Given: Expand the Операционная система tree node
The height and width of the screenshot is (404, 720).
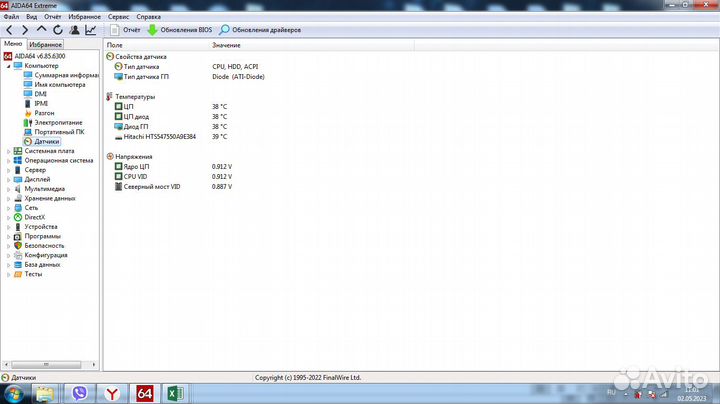Looking at the screenshot, I should coord(8,160).
